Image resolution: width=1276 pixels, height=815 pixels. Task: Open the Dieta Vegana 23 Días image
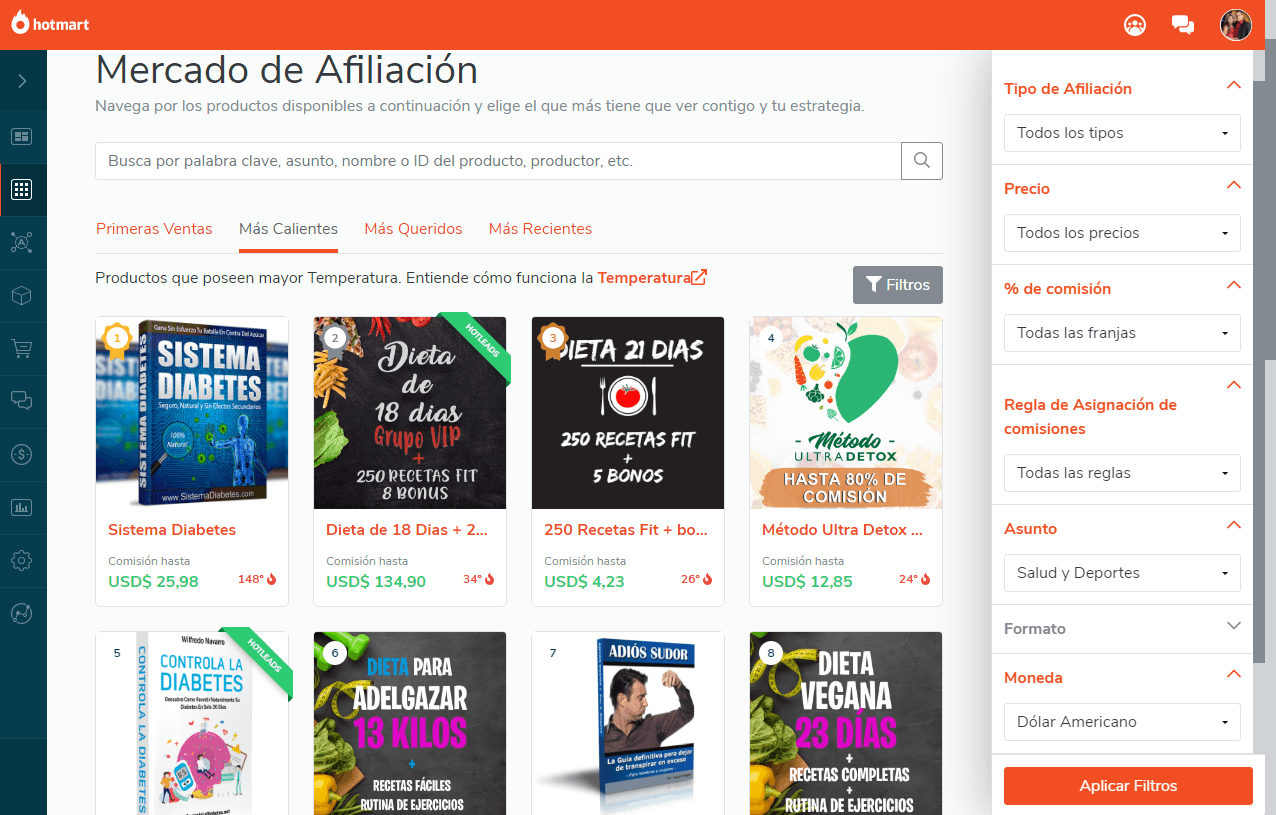coord(846,723)
